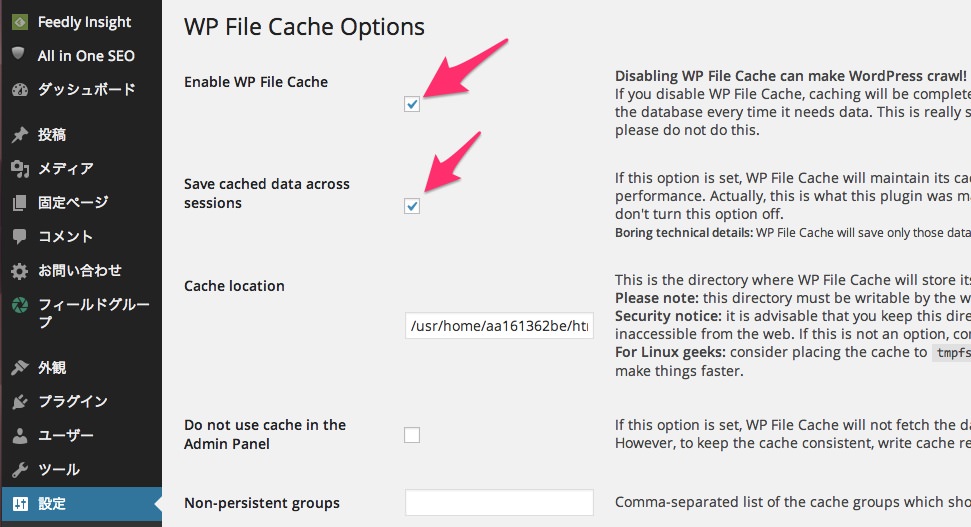
Task: Click the Enable WP File Cache label
Action: [x=256, y=82]
